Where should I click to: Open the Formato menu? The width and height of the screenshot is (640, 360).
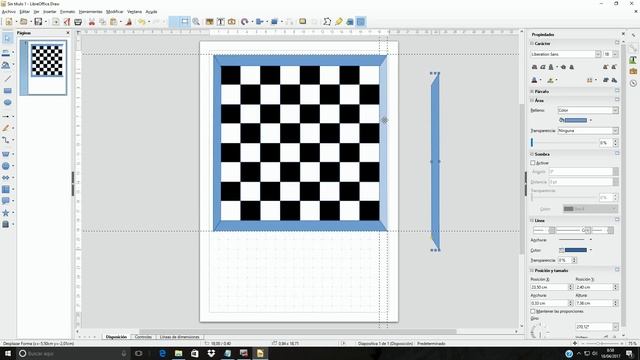click(x=68, y=12)
